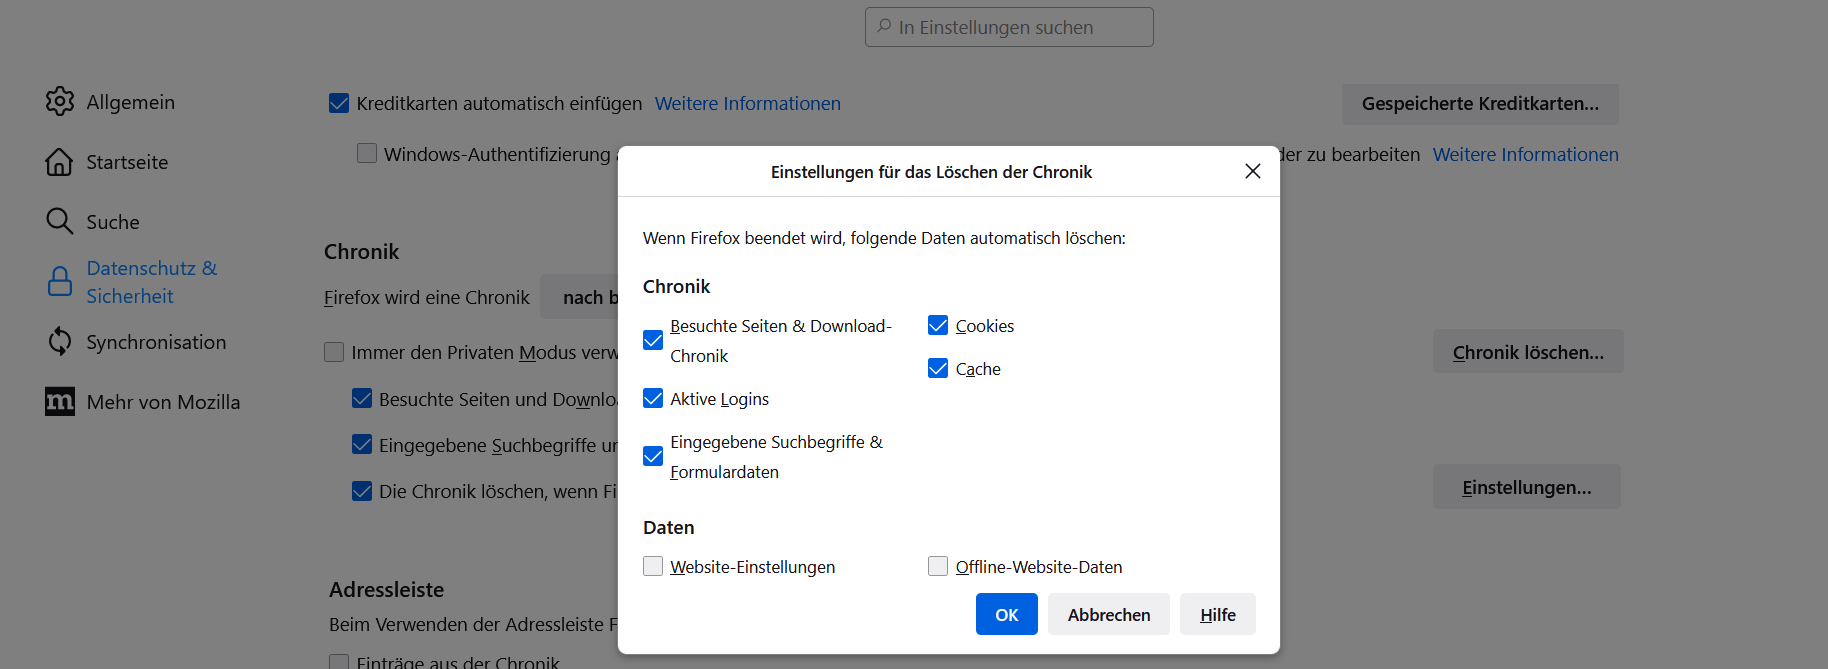Viewport: 1828px width, 669px height.
Task: Click the Datenschutz & Sicherheit lock icon
Action: pyautogui.click(x=60, y=282)
